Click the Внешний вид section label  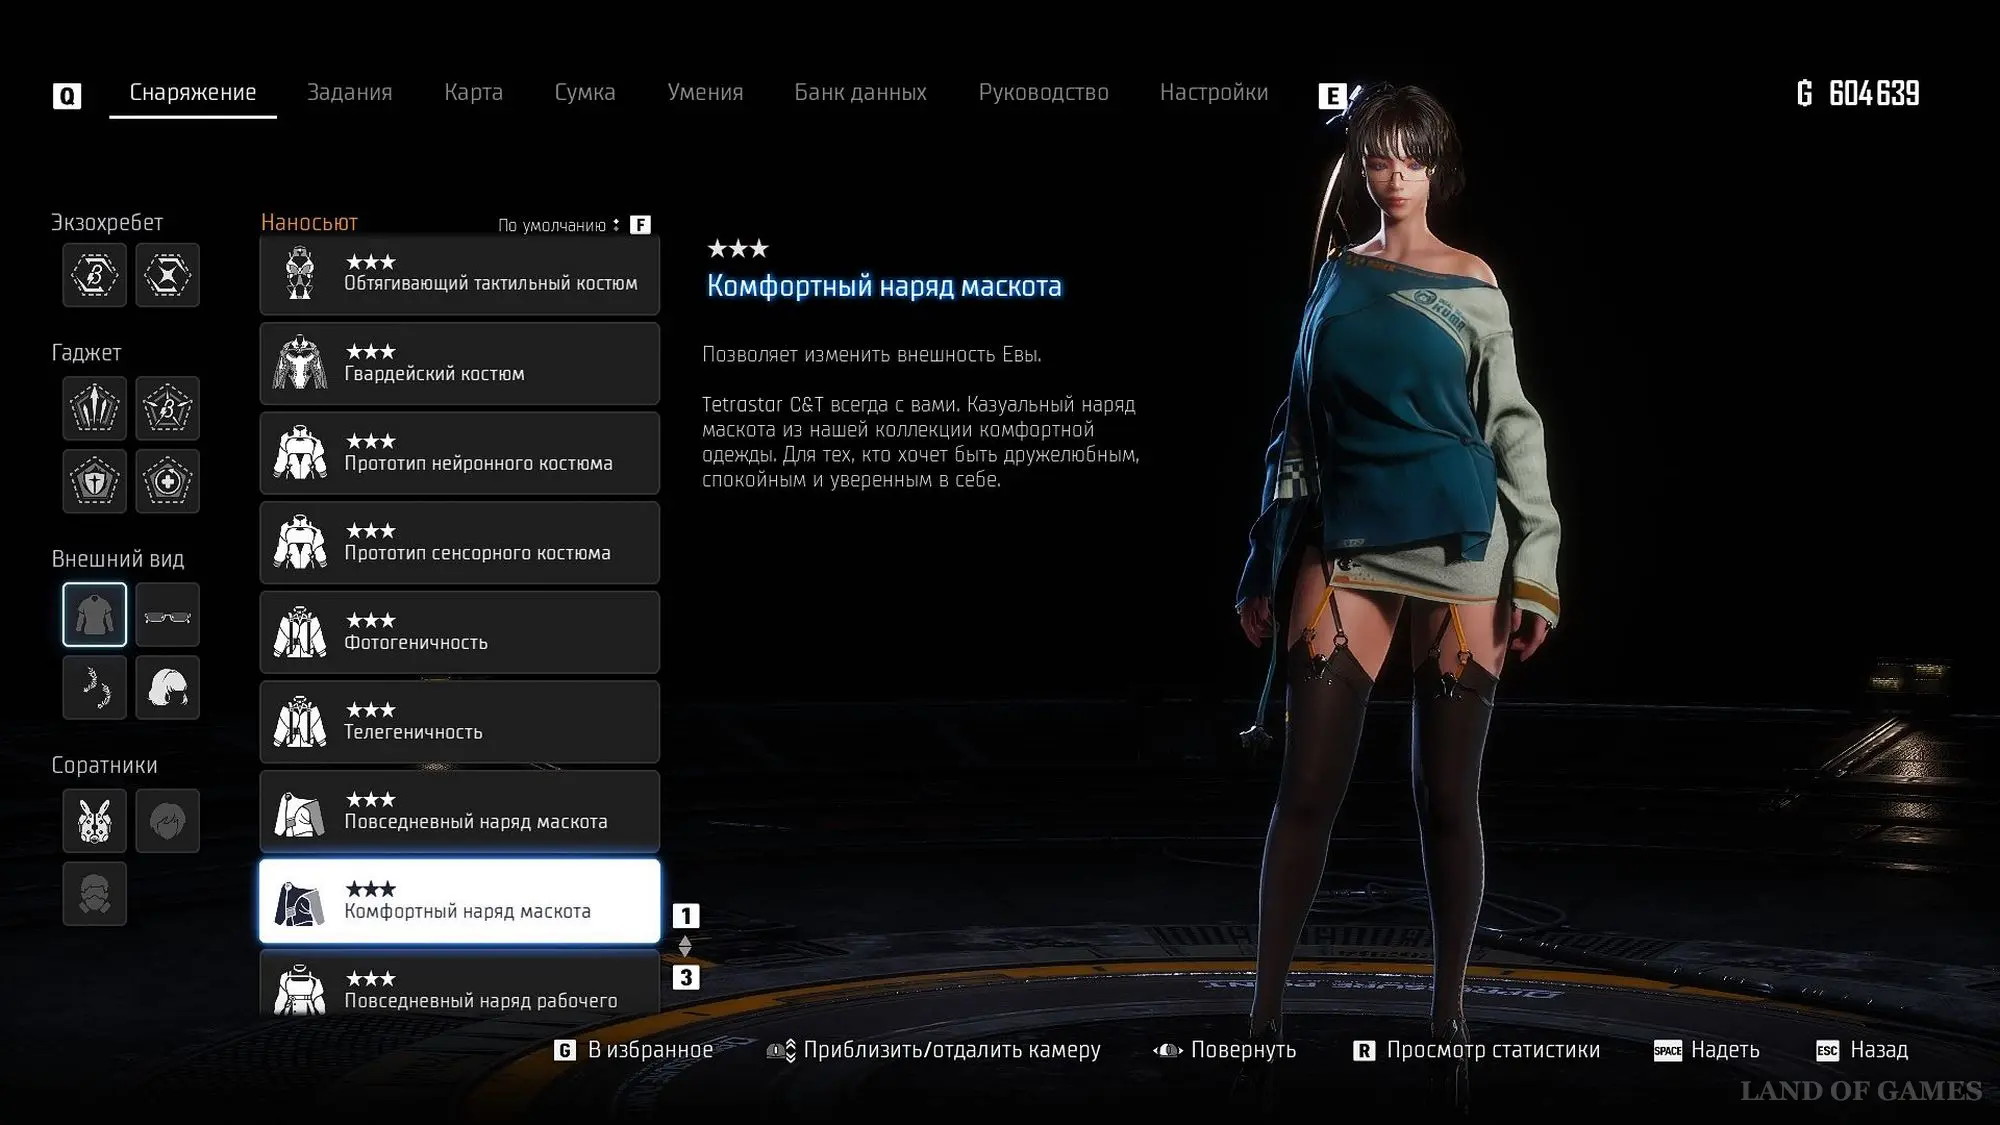[x=118, y=559]
